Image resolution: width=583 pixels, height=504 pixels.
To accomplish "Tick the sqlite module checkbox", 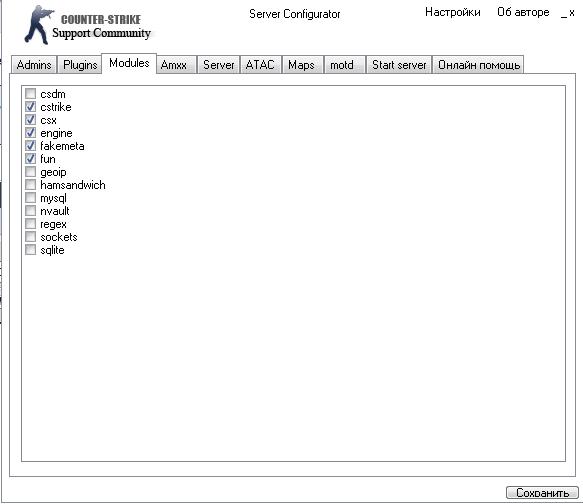I will [30, 250].
